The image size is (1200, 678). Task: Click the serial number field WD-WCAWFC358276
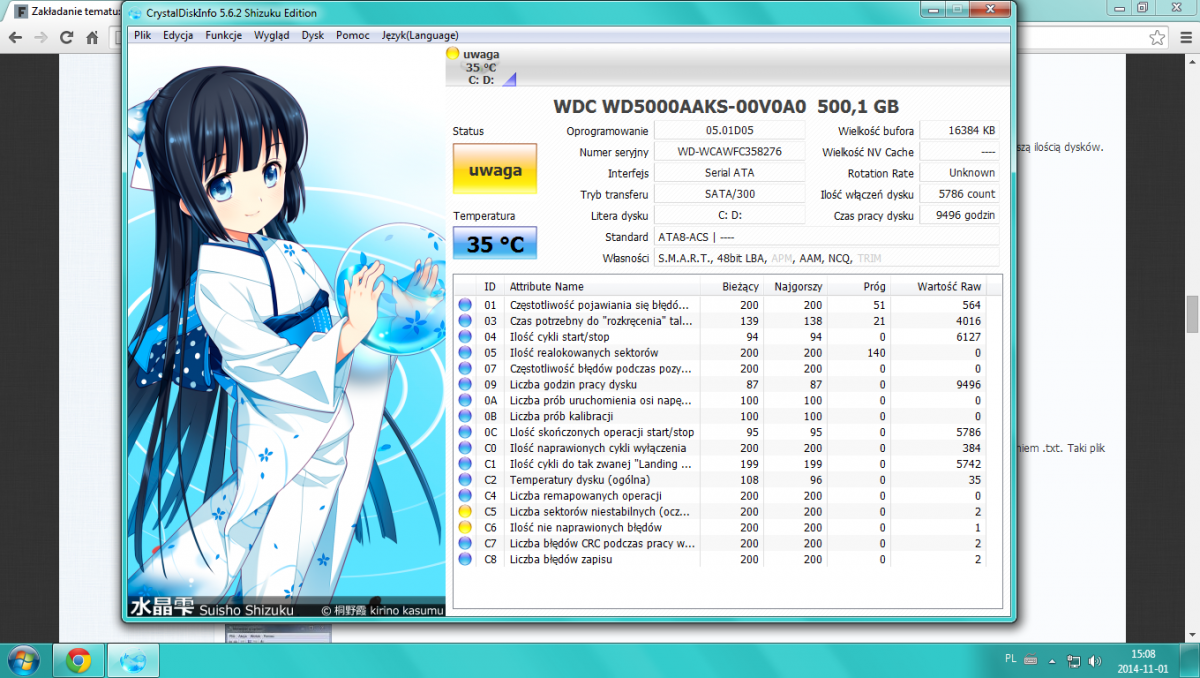(x=730, y=152)
